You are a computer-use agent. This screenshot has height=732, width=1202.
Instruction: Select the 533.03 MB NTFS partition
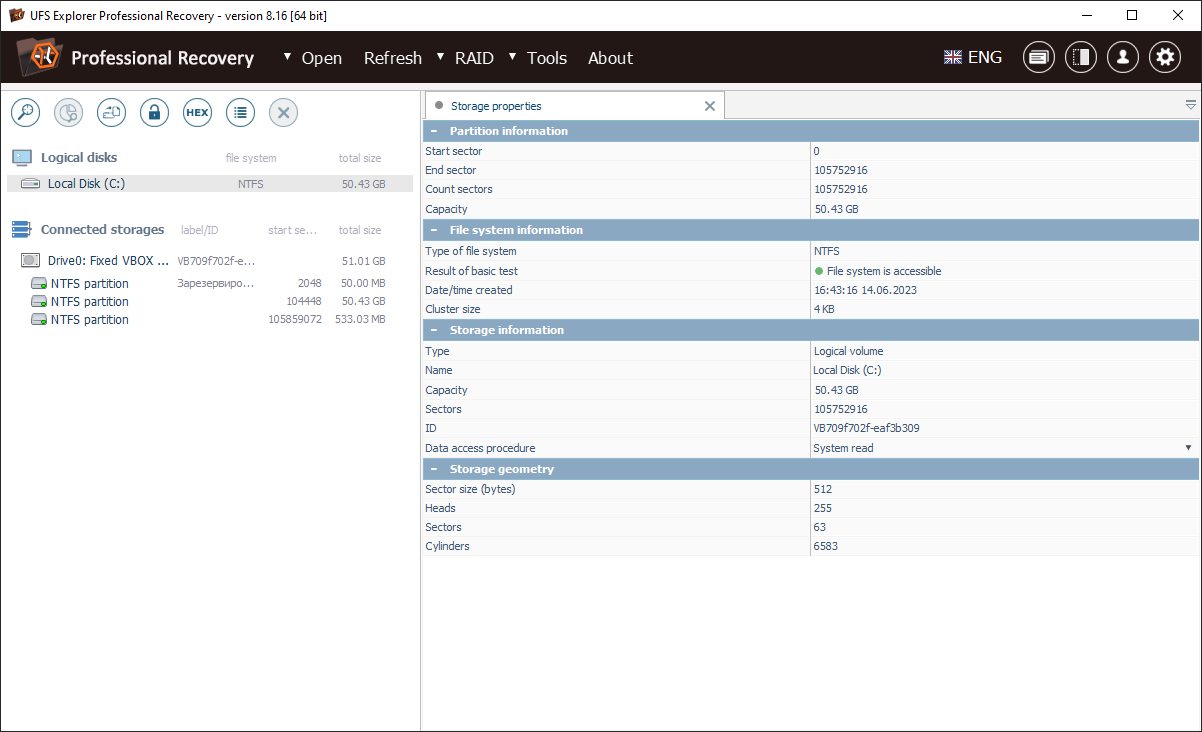(x=90, y=320)
